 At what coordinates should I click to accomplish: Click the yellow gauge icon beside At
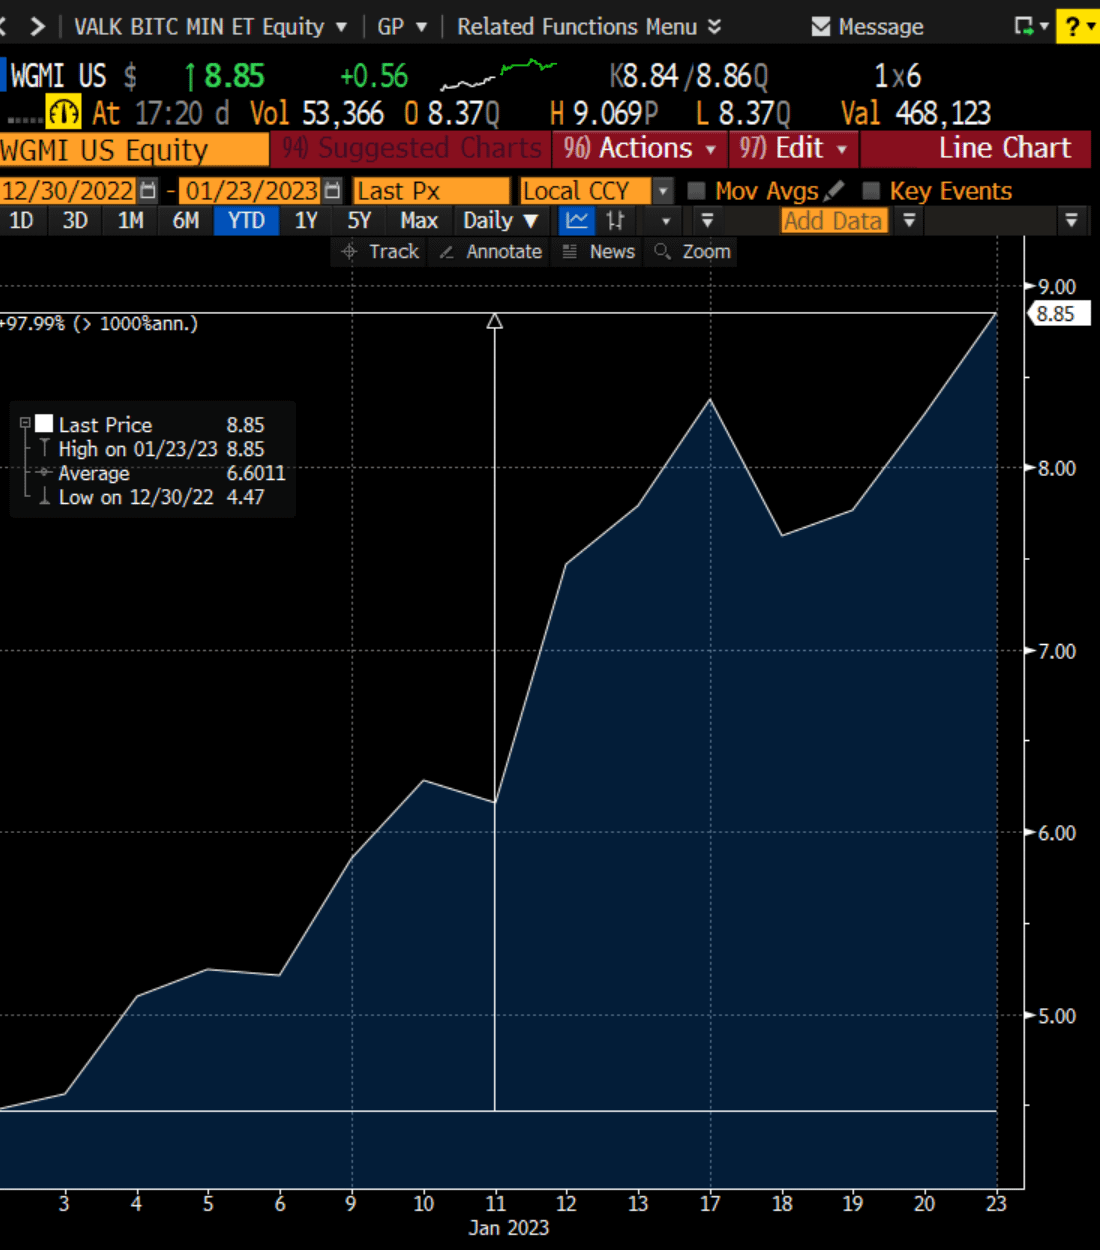(x=64, y=112)
